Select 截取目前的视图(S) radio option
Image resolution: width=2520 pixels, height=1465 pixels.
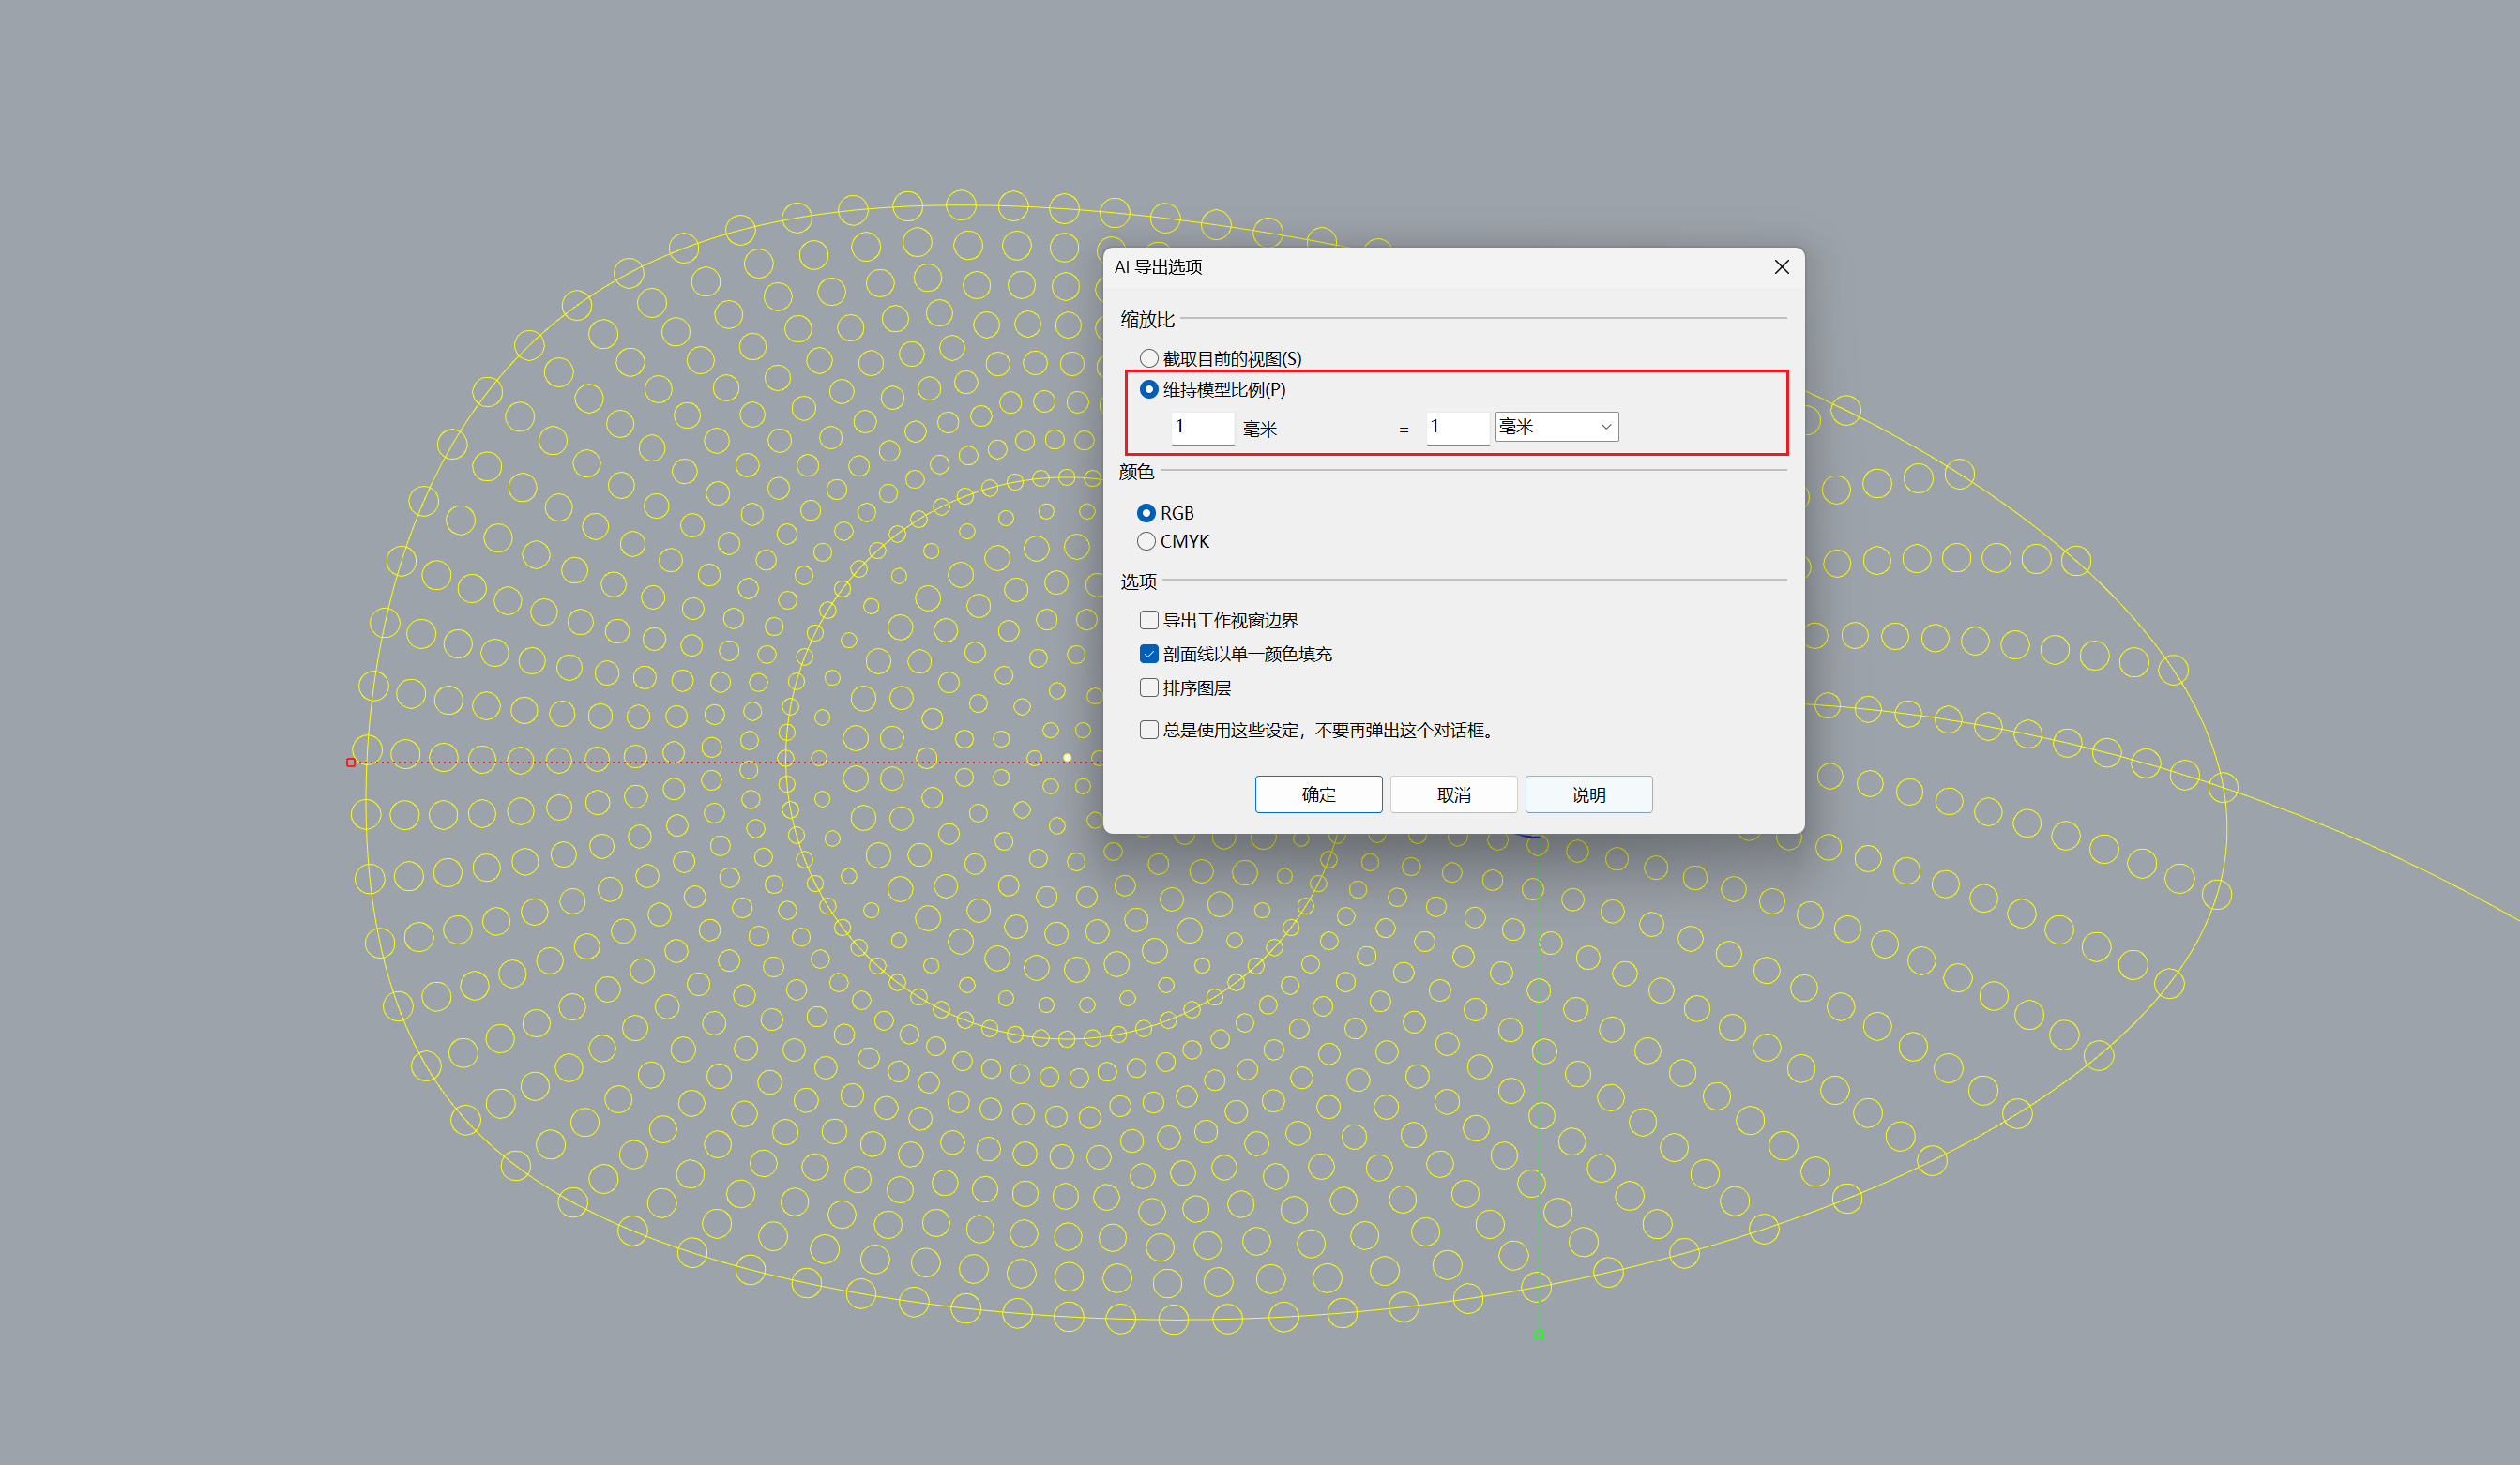click(1149, 358)
